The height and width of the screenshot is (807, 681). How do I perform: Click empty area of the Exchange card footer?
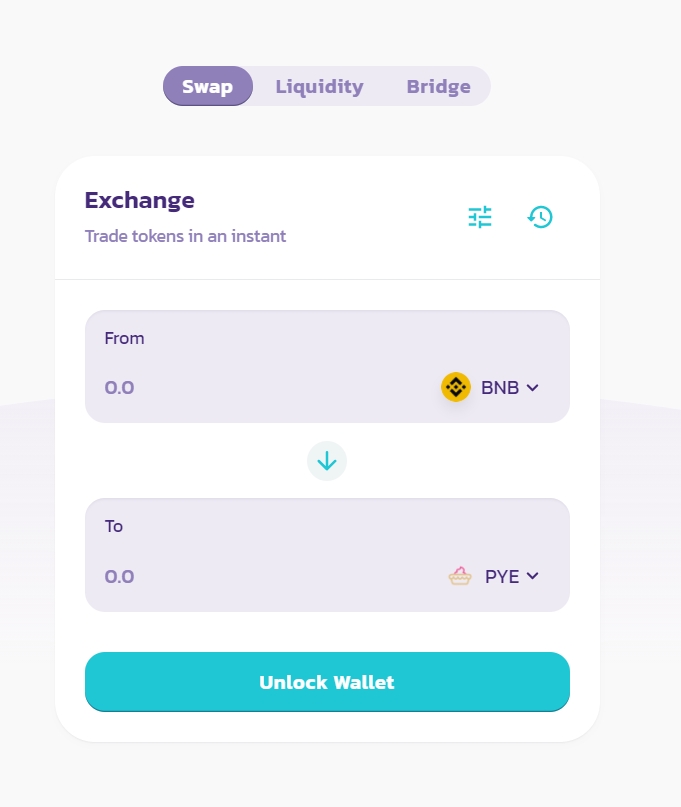327,727
